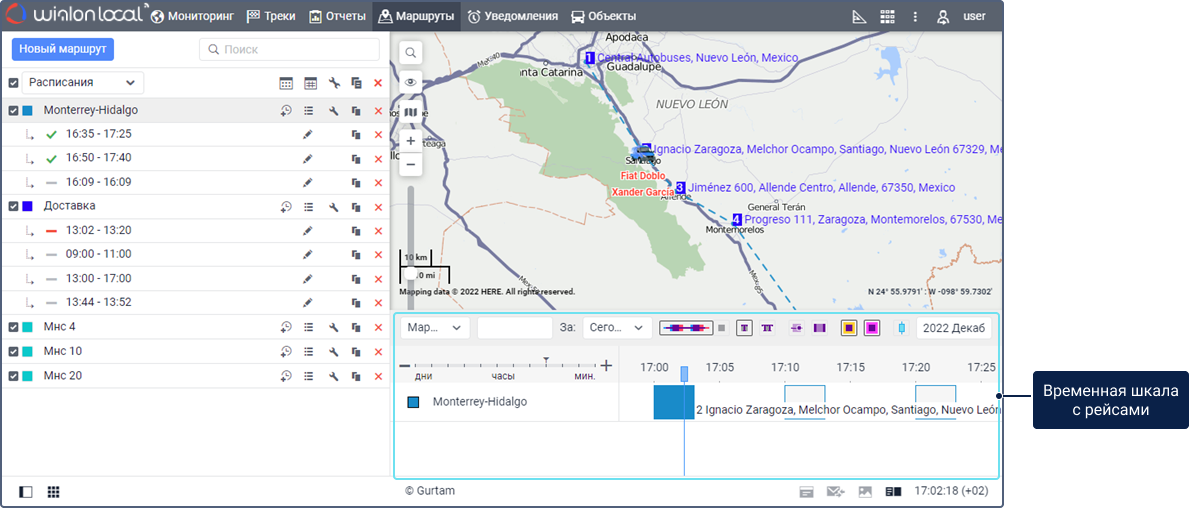Delete the Доставка route
Viewport: 1191px width, 508px height.
[378, 207]
